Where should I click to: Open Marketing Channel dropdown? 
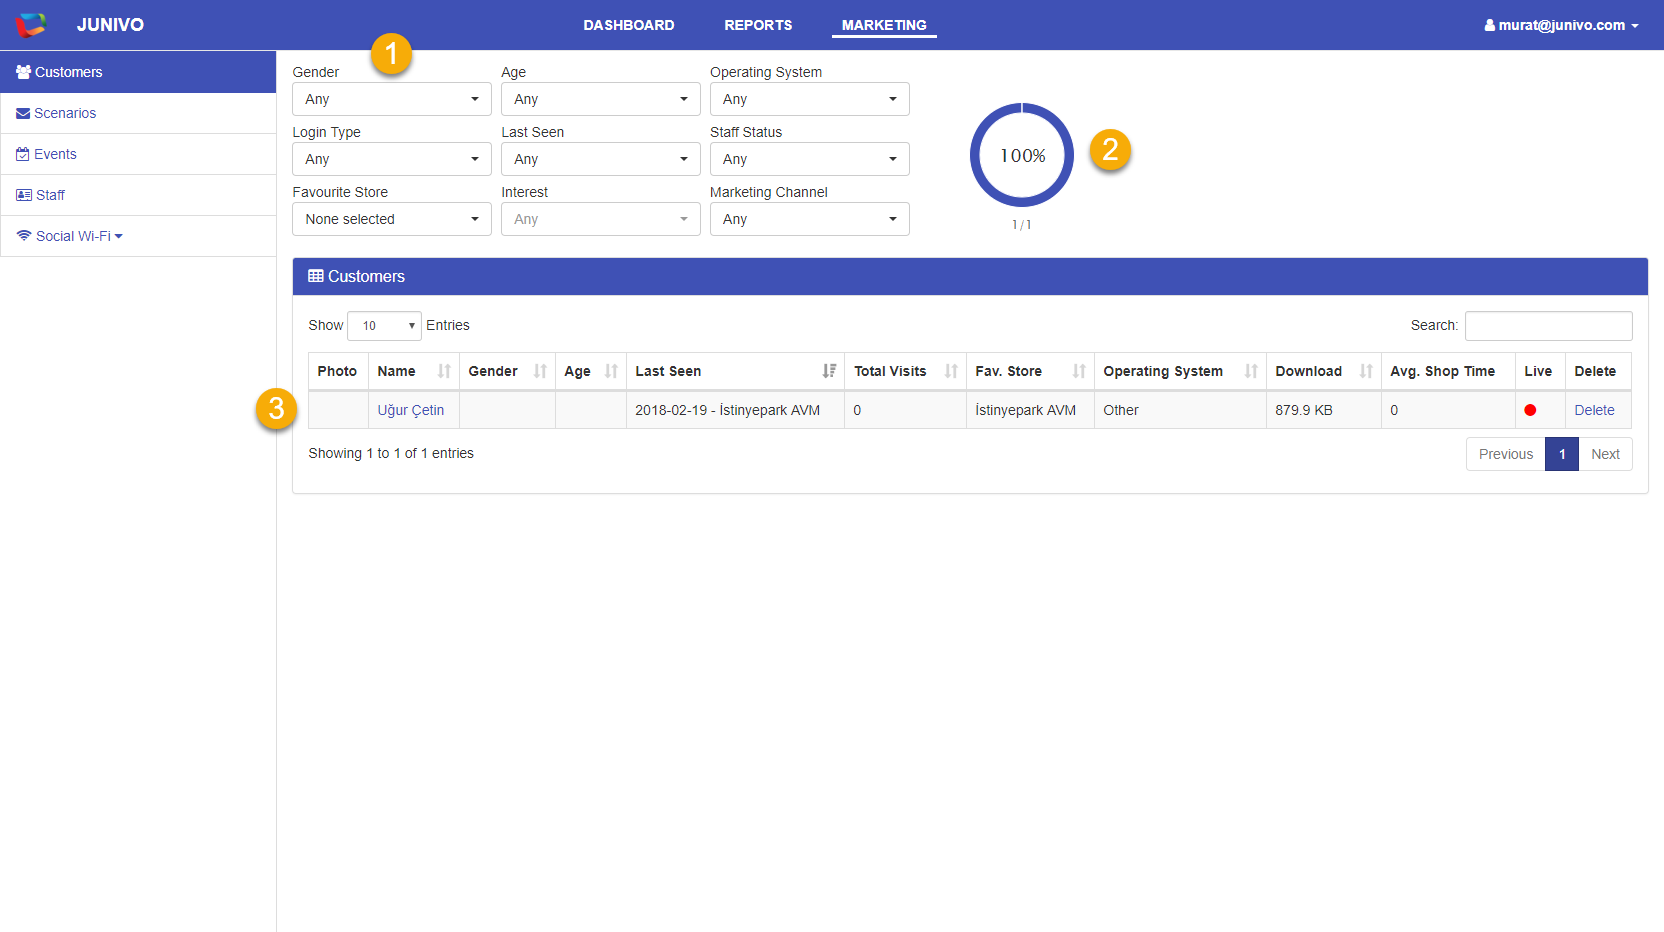click(809, 219)
